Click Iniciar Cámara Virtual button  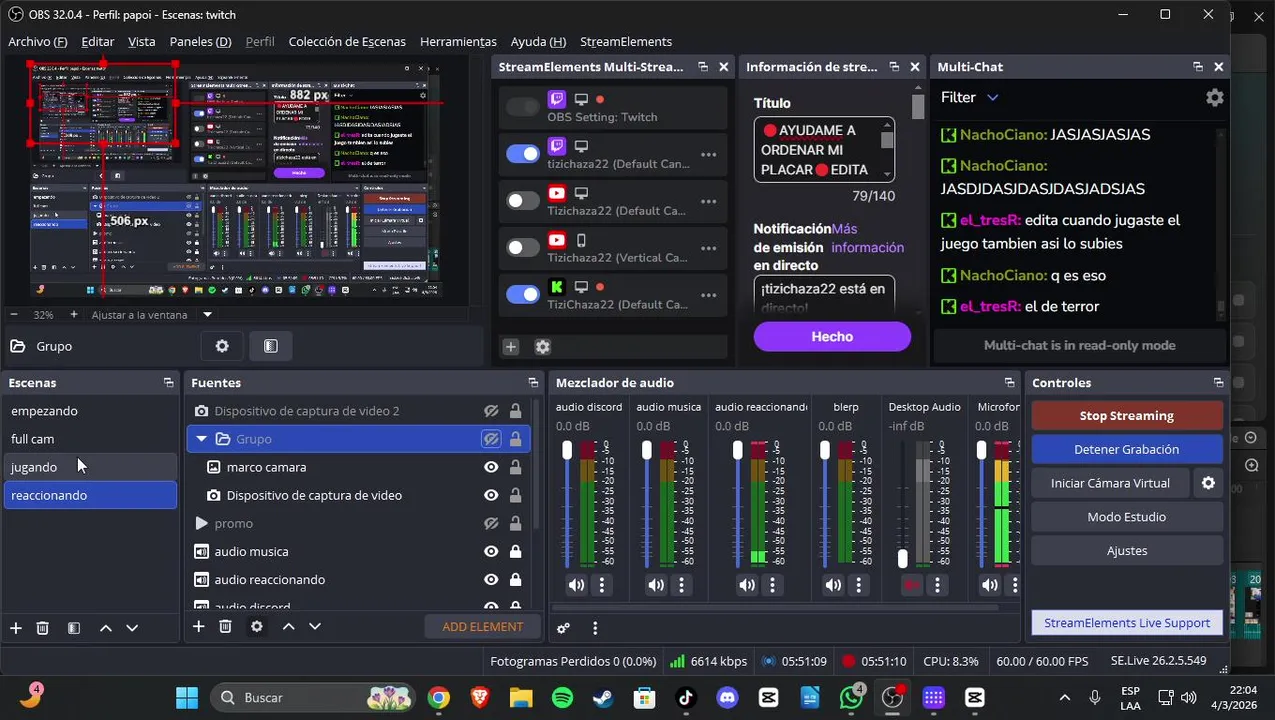pyautogui.click(x=1110, y=483)
